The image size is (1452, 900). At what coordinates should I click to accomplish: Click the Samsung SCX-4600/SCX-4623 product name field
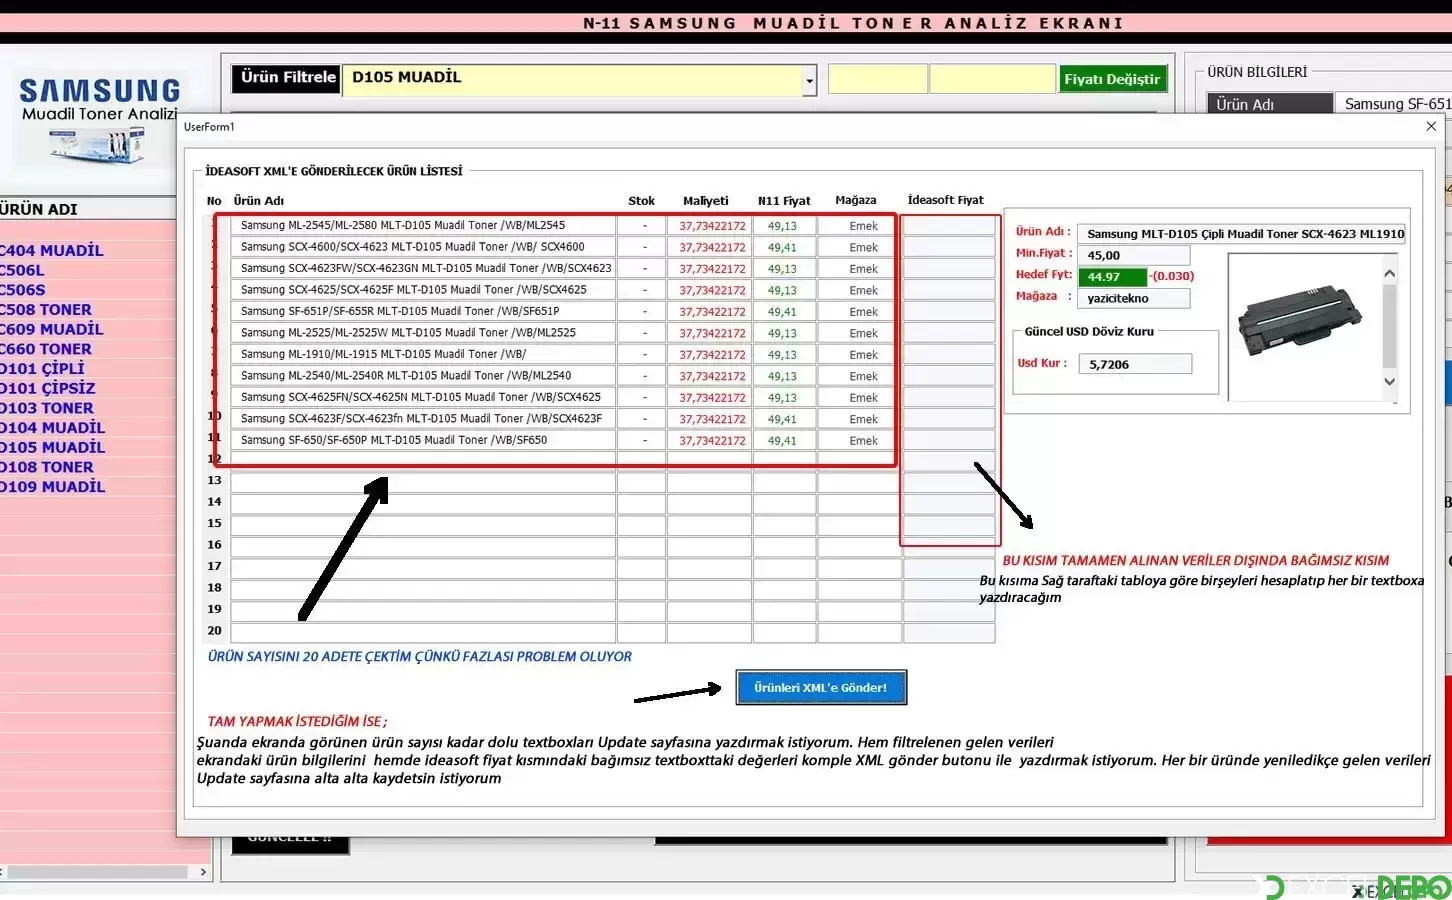pyautogui.click(x=423, y=247)
